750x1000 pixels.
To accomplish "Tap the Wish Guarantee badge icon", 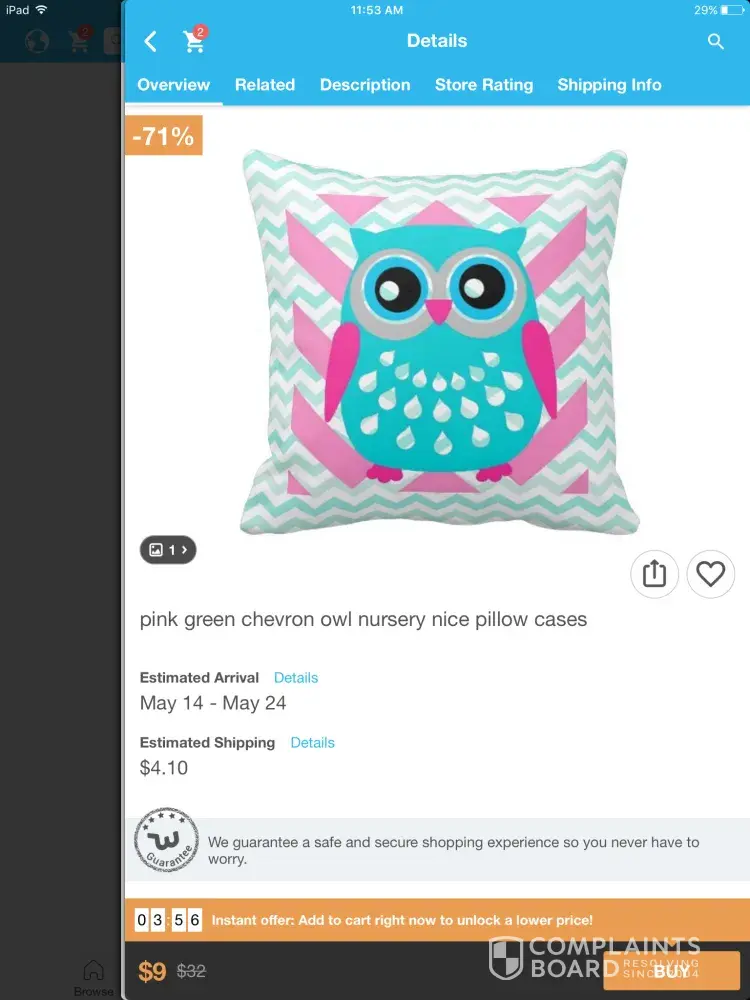I will click(166, 840).
